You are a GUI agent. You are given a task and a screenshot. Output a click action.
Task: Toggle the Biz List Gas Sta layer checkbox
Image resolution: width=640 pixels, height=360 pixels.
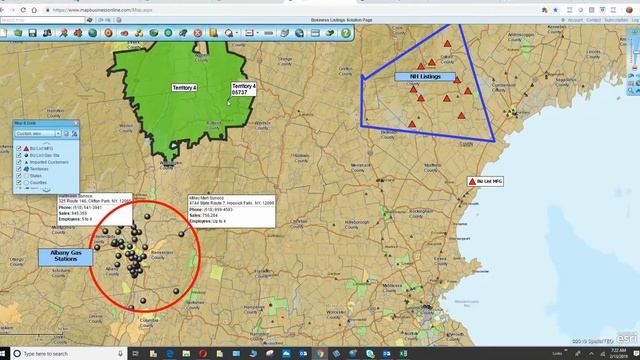pyautogui.click(x=19, y=156)
